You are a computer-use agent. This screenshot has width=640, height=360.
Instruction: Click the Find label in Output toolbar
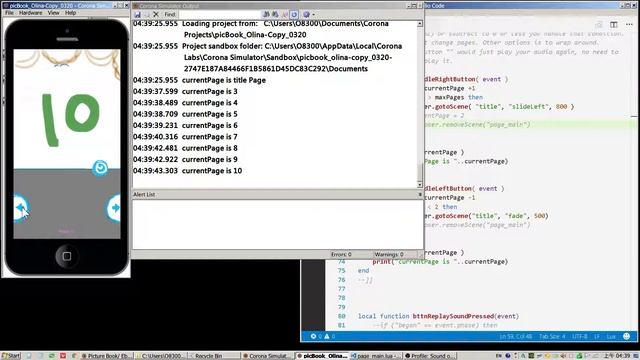(170, 14)
